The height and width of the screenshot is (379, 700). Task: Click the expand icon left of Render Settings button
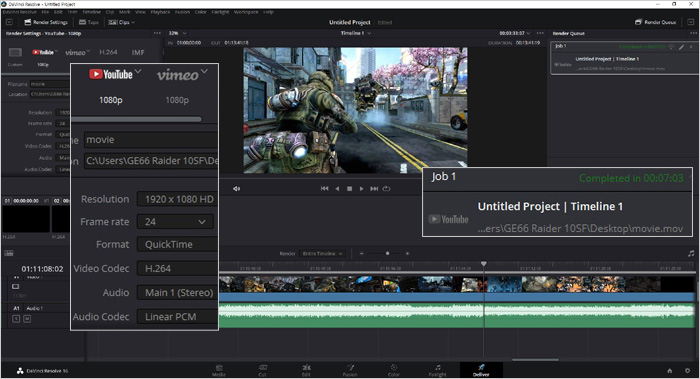tap(9, 22)
